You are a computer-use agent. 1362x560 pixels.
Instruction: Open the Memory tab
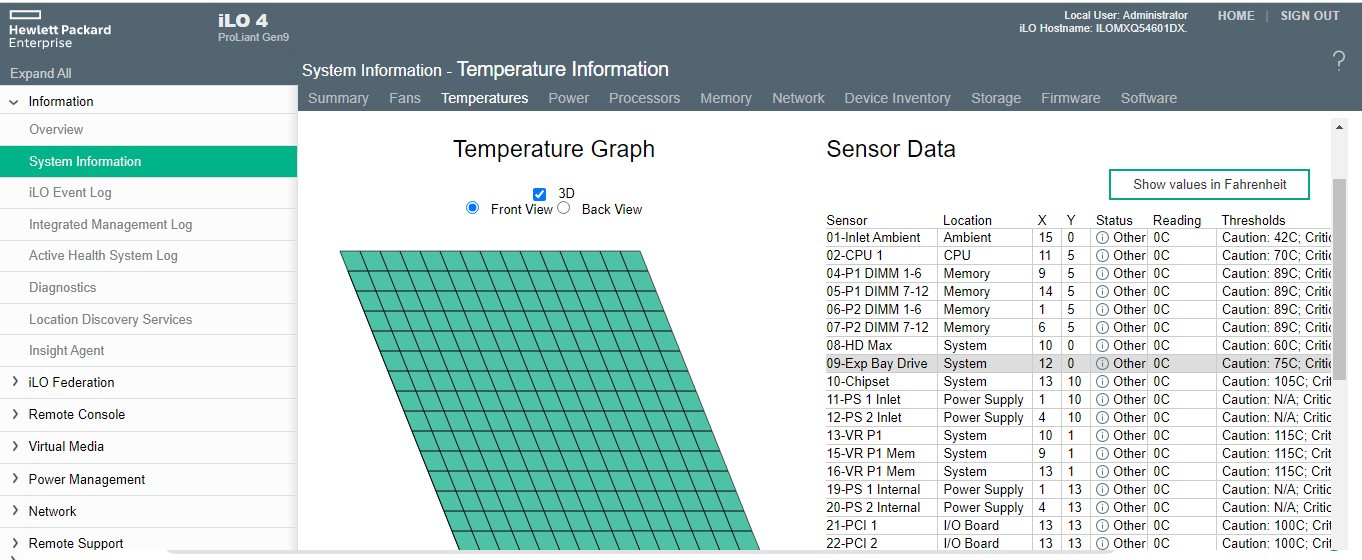(x=726, y=98)
